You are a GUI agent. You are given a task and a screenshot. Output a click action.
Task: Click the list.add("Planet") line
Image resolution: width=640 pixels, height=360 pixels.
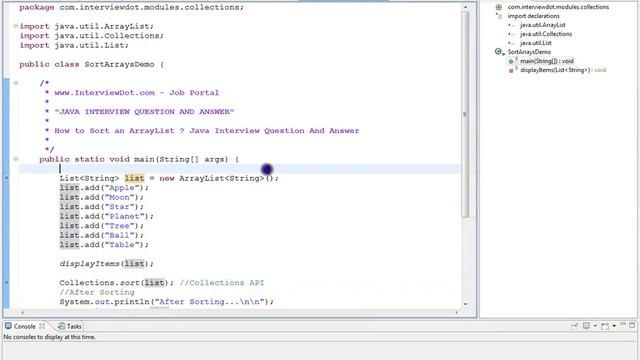coord(107,216)
